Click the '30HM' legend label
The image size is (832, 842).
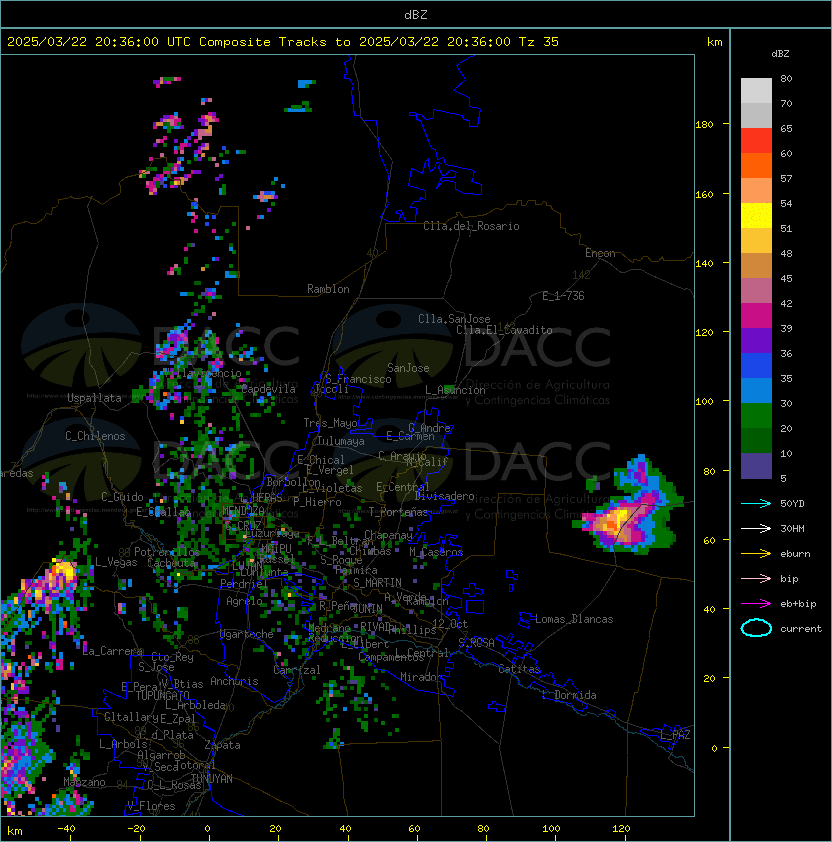point(792,529)
